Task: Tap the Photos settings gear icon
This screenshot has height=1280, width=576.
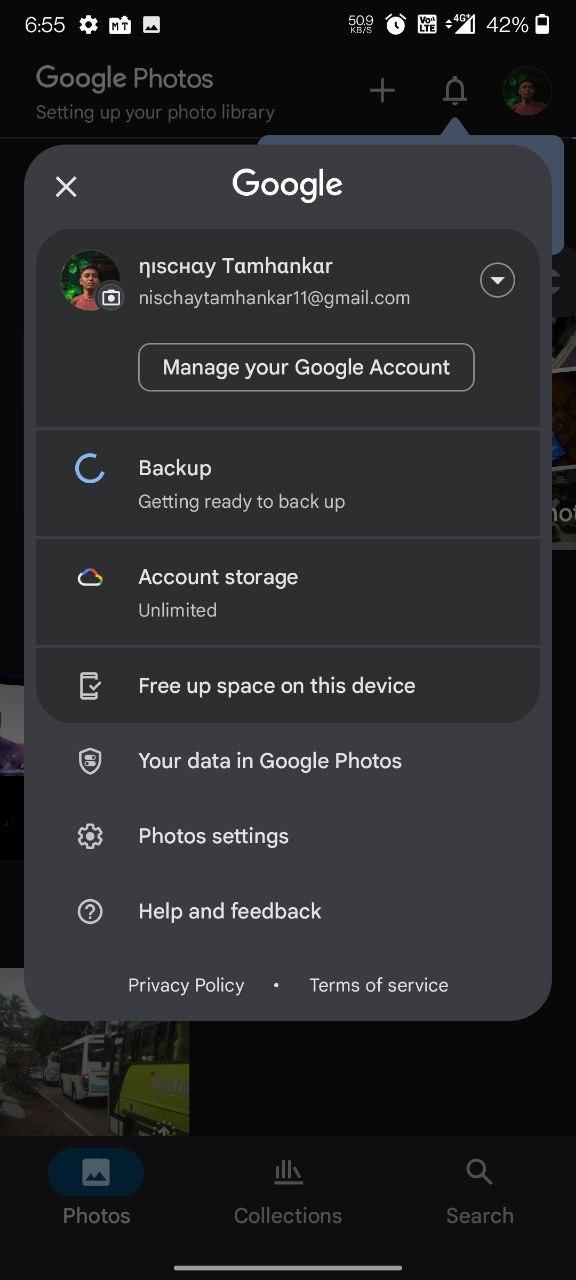Action: tap(90, 836)
